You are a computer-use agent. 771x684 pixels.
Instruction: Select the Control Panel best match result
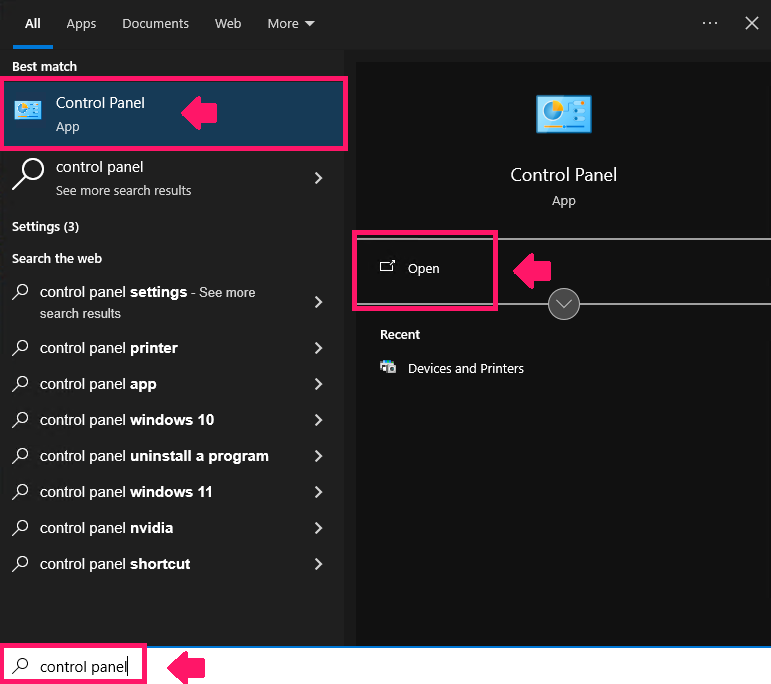(174, 113)
